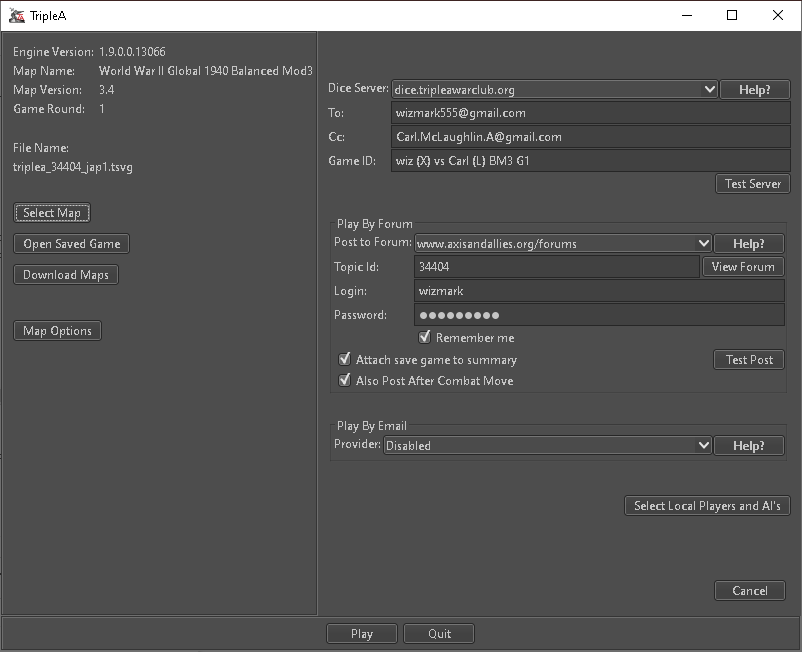Screen dimensions: 802x652
Task: Edit the Game ID field
Action: click(x=591, y=161)
